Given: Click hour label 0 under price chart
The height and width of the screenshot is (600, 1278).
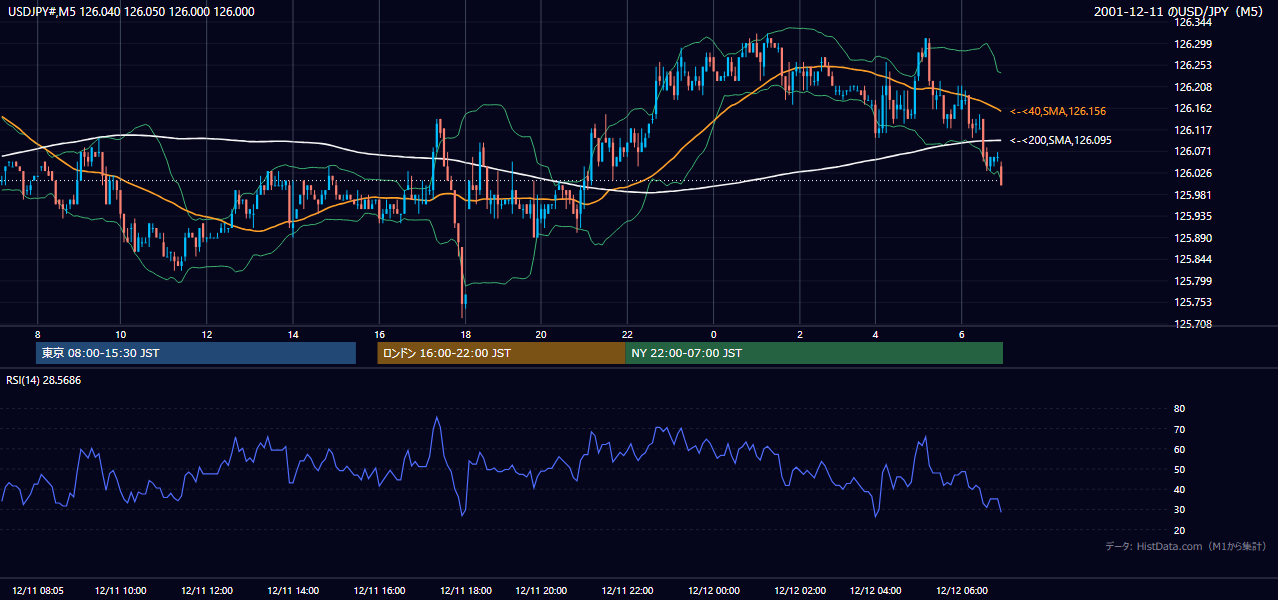Looking at the screenshot, I should 714,333.
